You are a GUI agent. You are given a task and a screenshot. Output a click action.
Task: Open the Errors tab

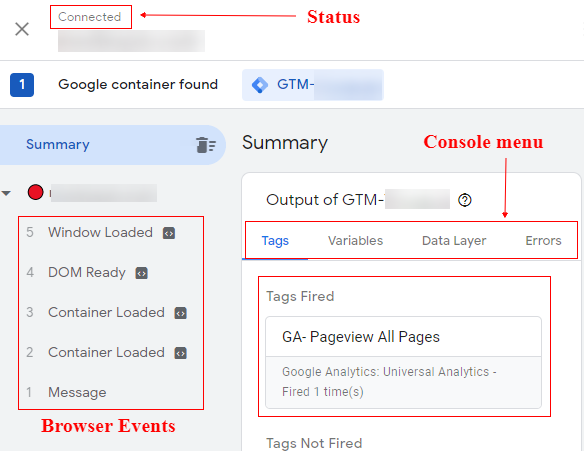pyautogui.click(x=543, y=241)
